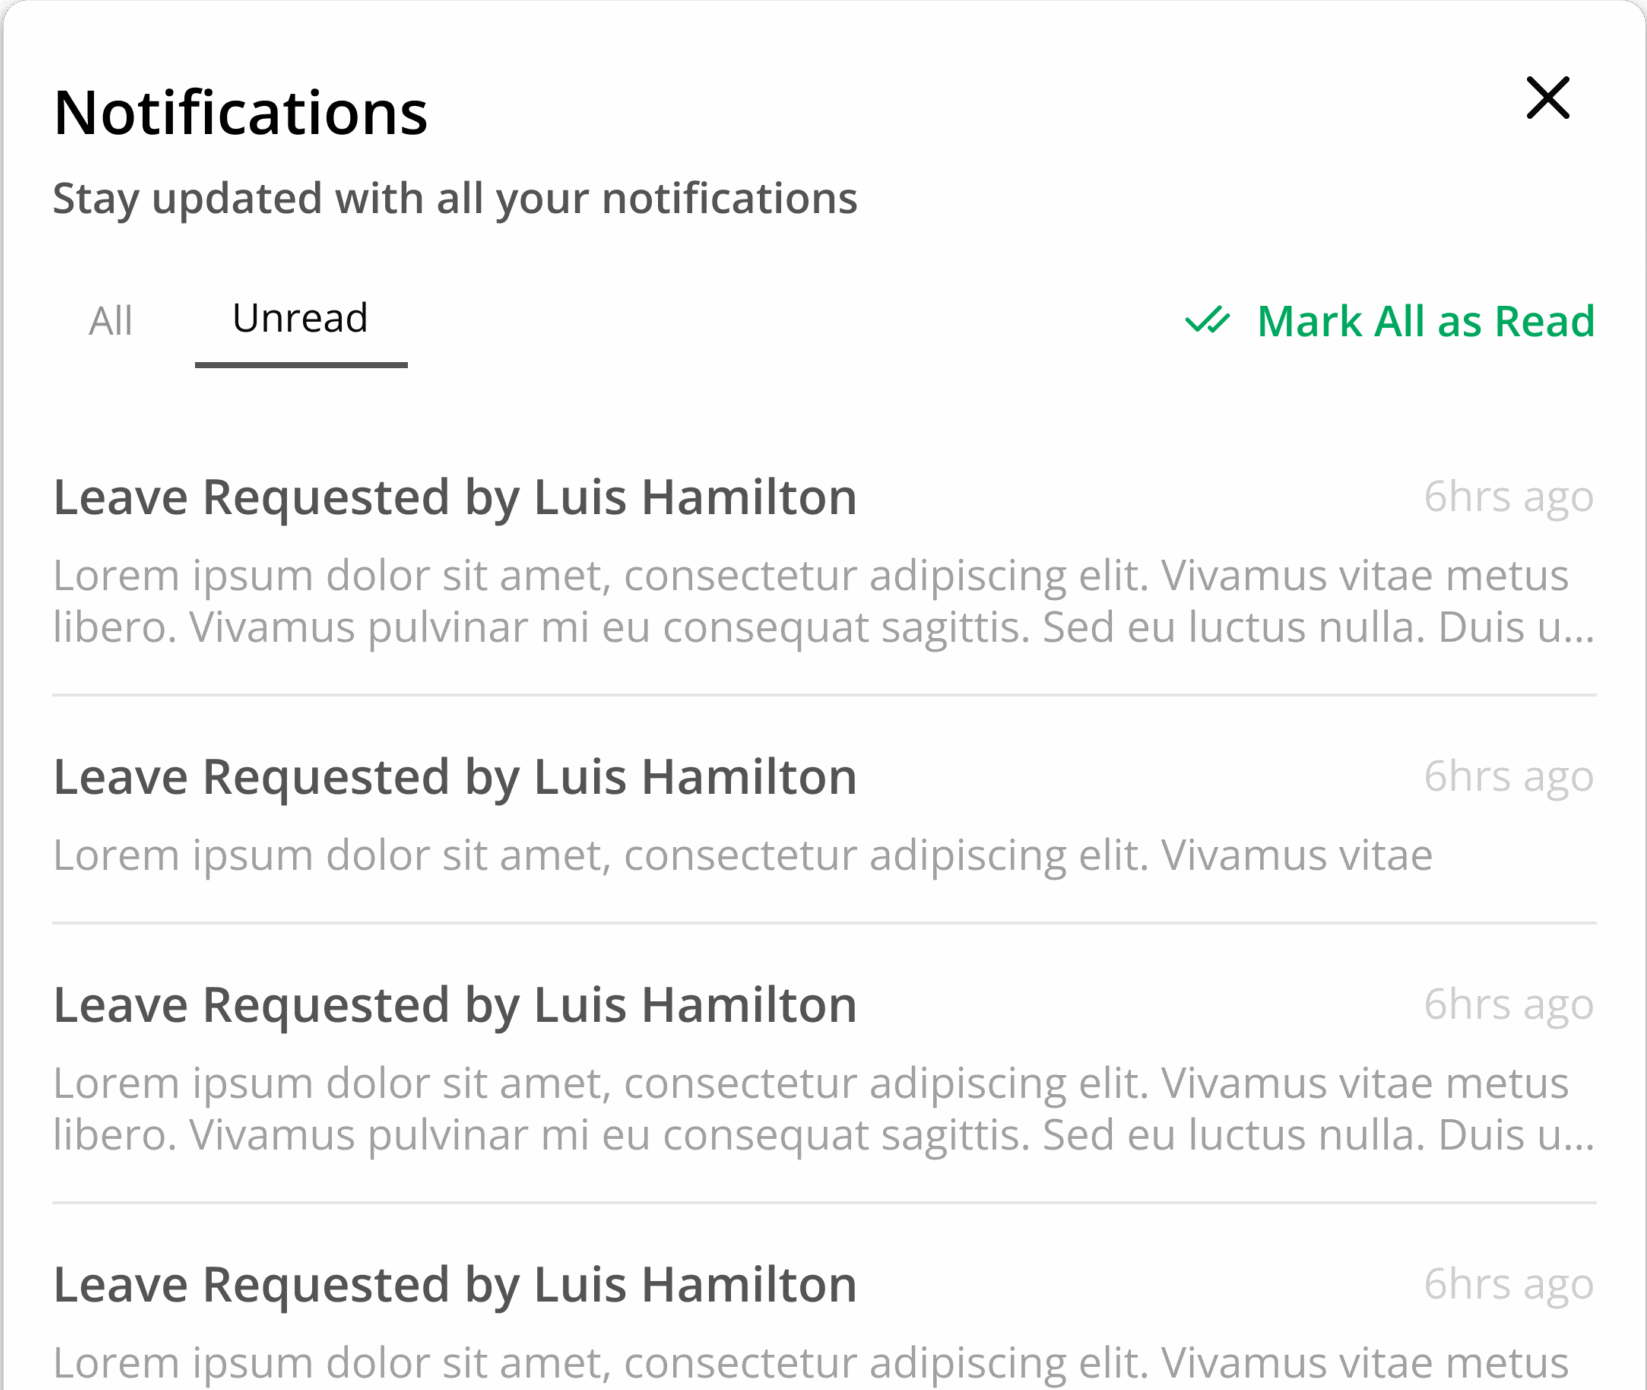The width and height of the screenshot is (1647, 1390).
Task: Click Mark All as Read link
Action: (1425, 321)
